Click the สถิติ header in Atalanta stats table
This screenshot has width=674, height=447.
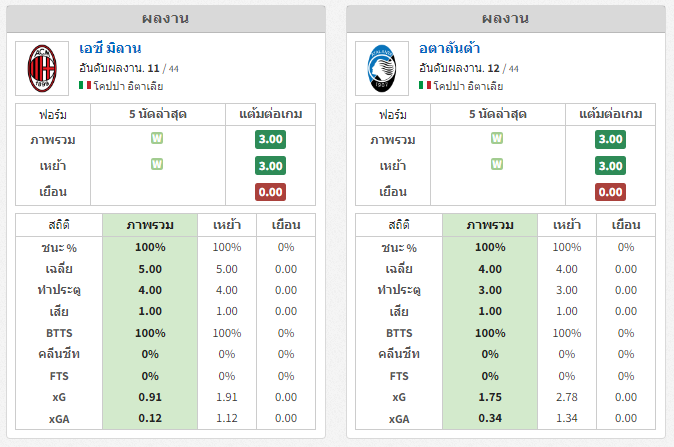[399, 225]
